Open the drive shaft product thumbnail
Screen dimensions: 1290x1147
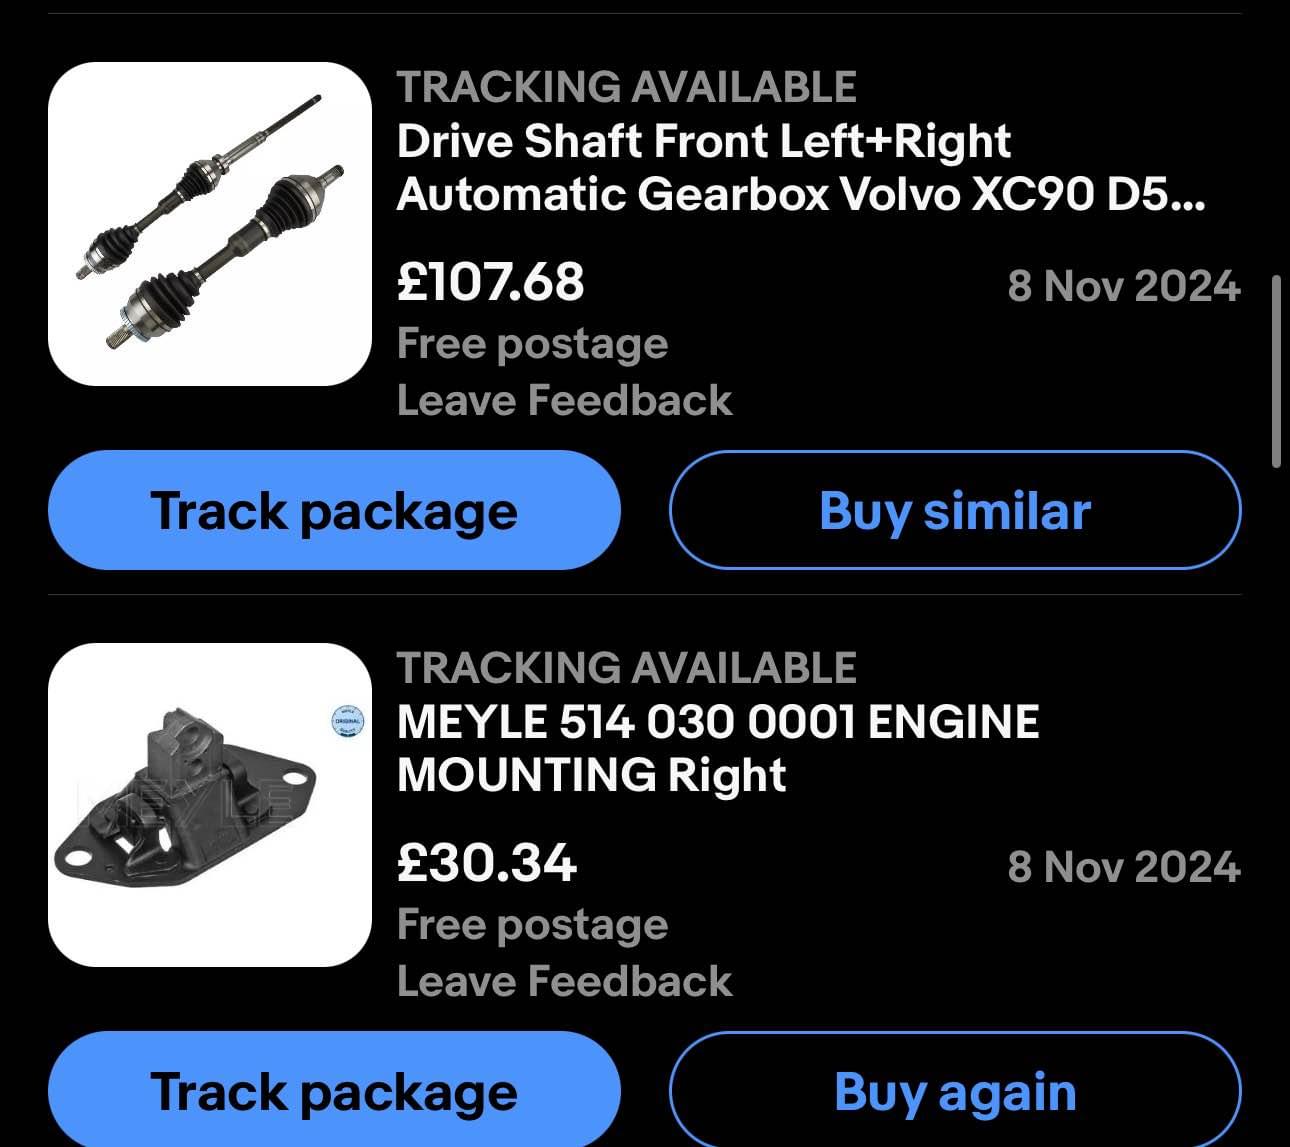(x=210, y=224)
